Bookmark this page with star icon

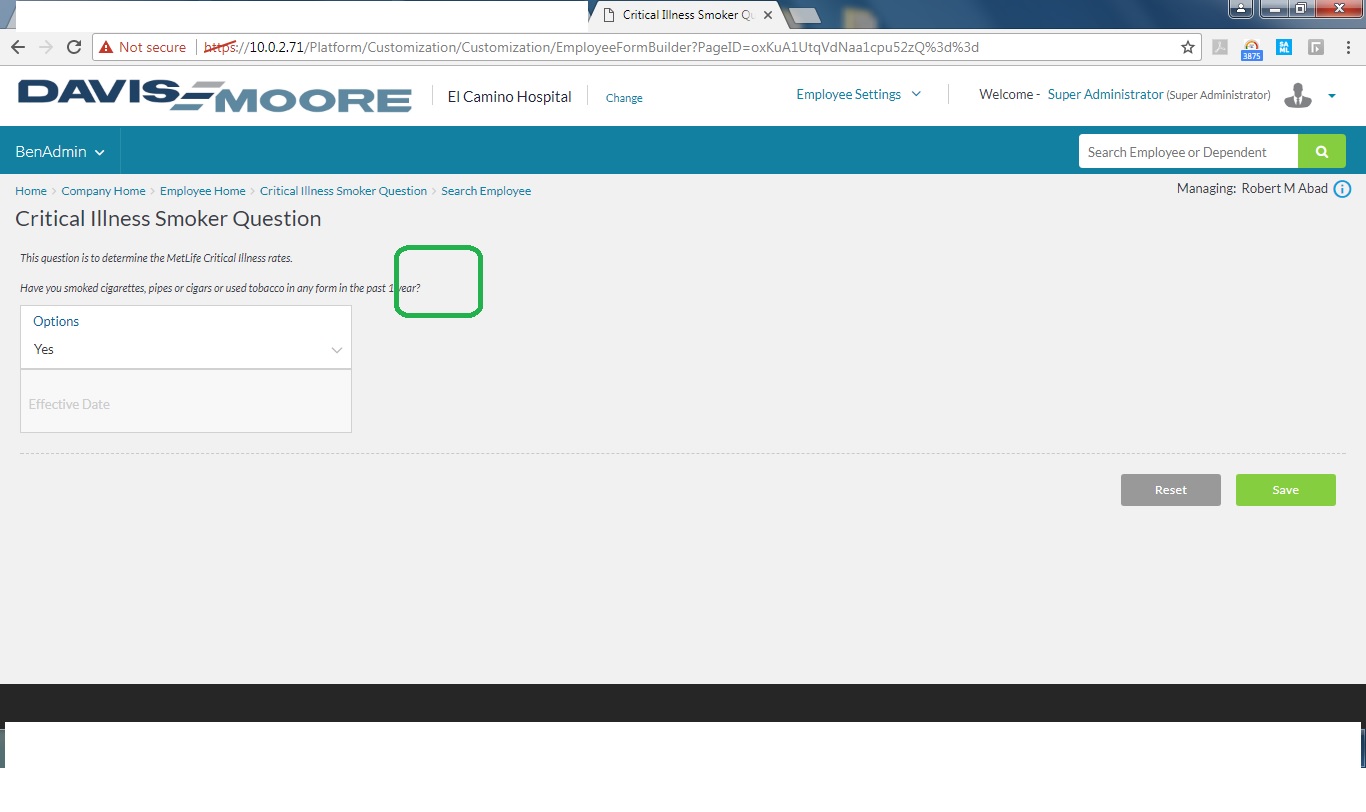pos(1188,47)
